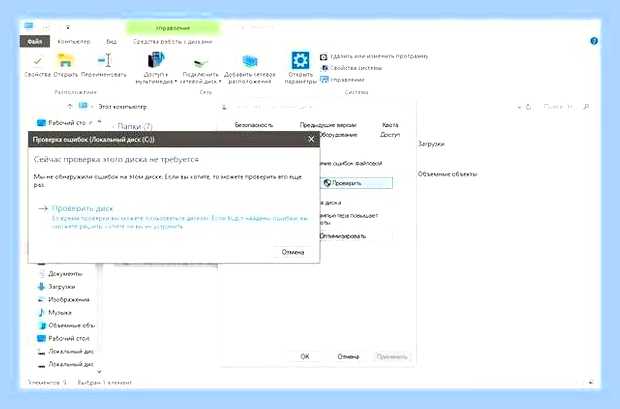
Task: Click Отмена in properties window
Action: point(348,356)
